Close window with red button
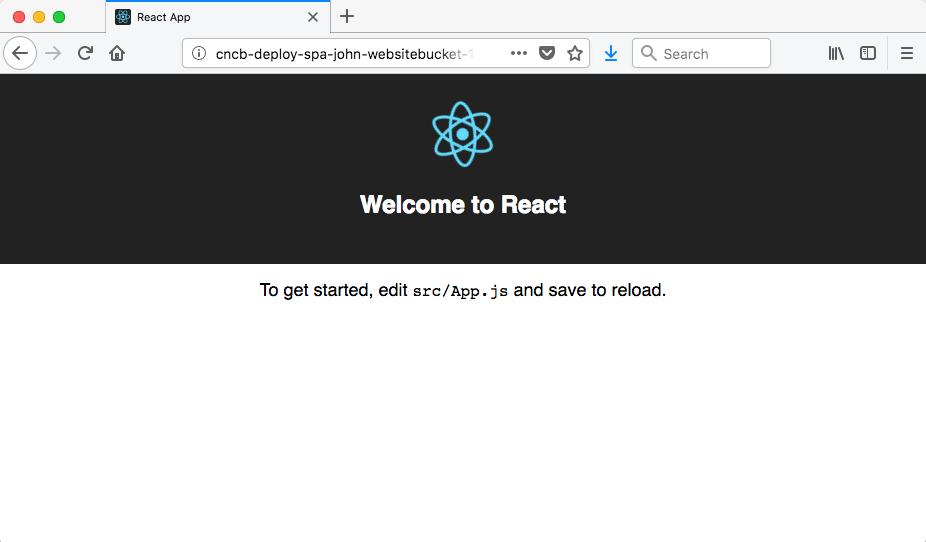This screenshot has height=542, width=926. tap(19, 17)
